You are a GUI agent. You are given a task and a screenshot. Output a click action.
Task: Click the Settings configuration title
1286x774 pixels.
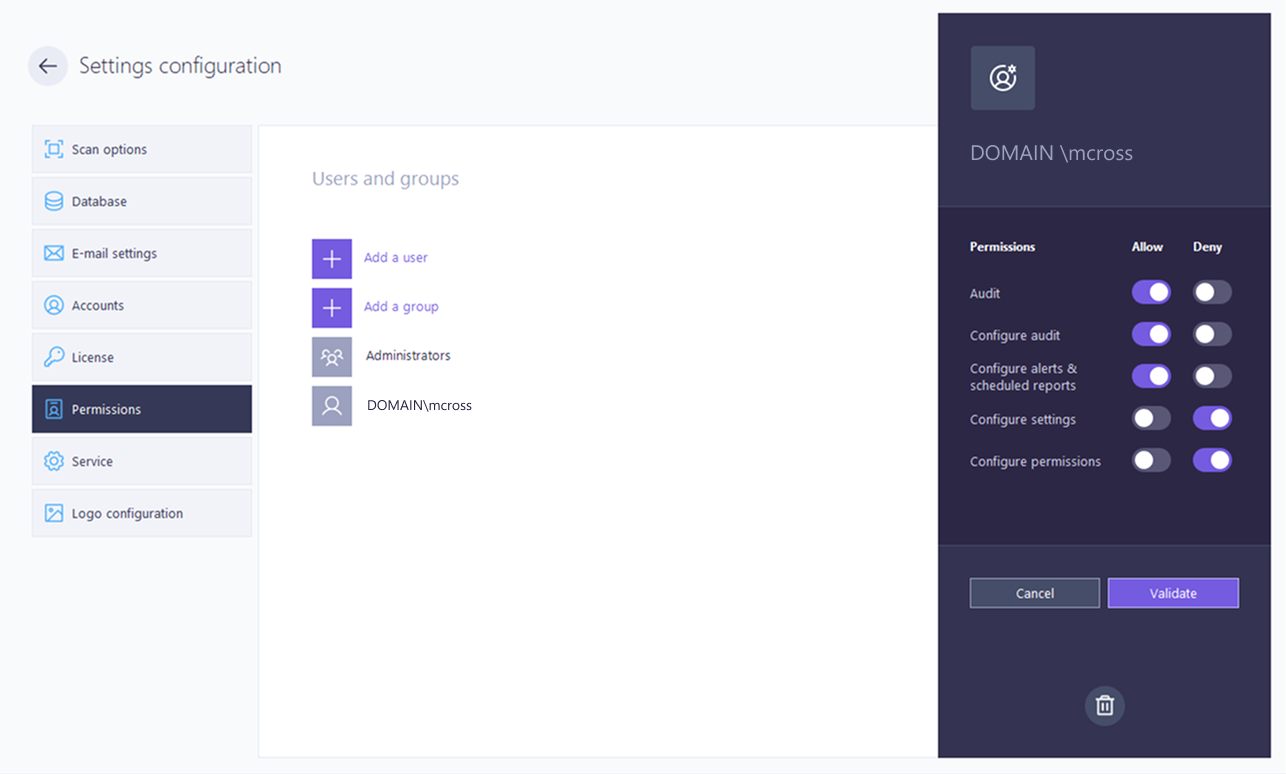[180, 66]
